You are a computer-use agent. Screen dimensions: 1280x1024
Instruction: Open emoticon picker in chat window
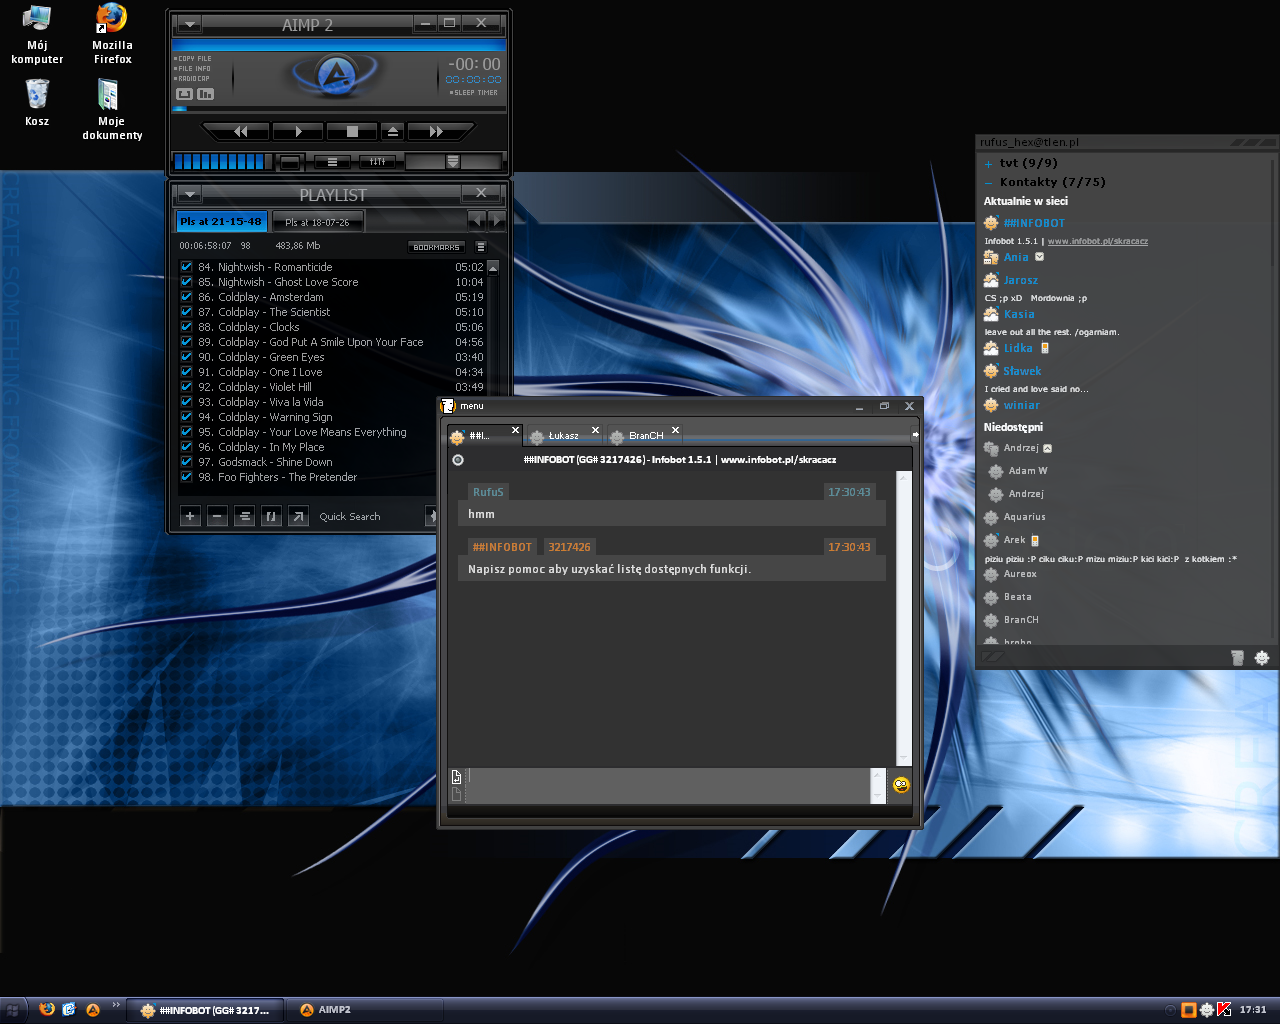point(901,785)
